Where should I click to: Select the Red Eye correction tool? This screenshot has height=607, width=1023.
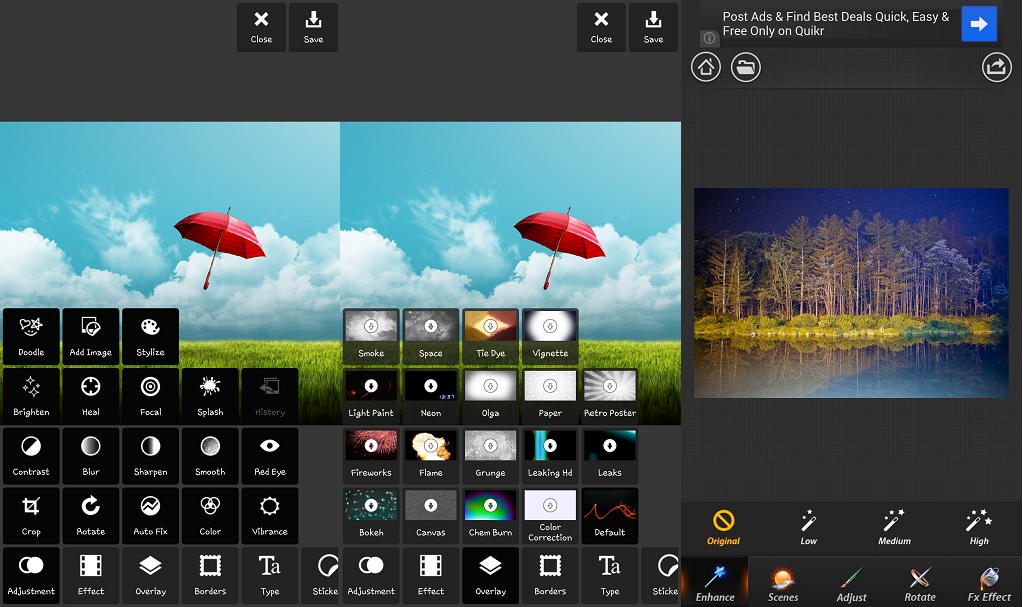pos(269,456)
